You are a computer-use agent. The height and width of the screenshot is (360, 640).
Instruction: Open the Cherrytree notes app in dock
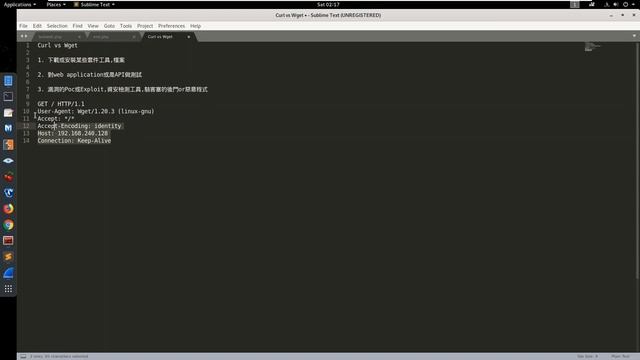(x=8, y=177)
